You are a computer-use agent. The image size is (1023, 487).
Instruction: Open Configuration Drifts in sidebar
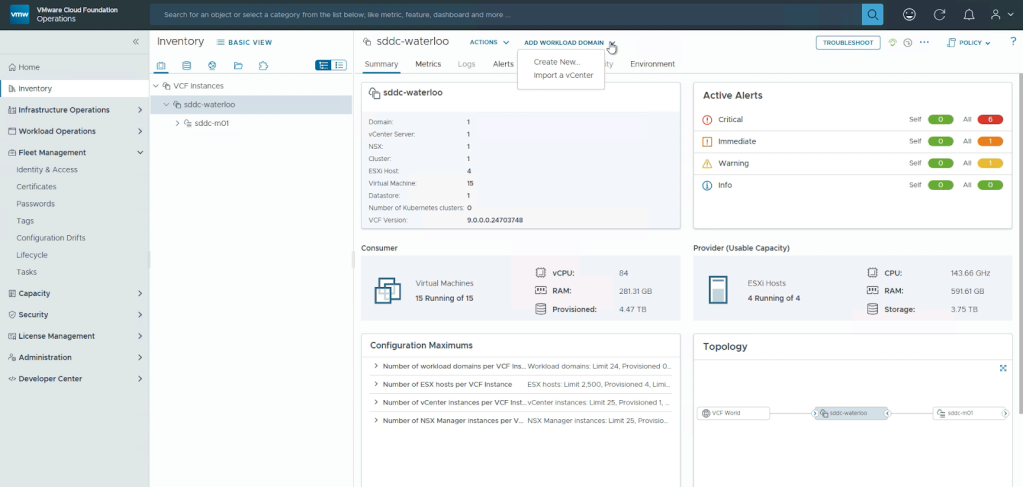[50, 238]
